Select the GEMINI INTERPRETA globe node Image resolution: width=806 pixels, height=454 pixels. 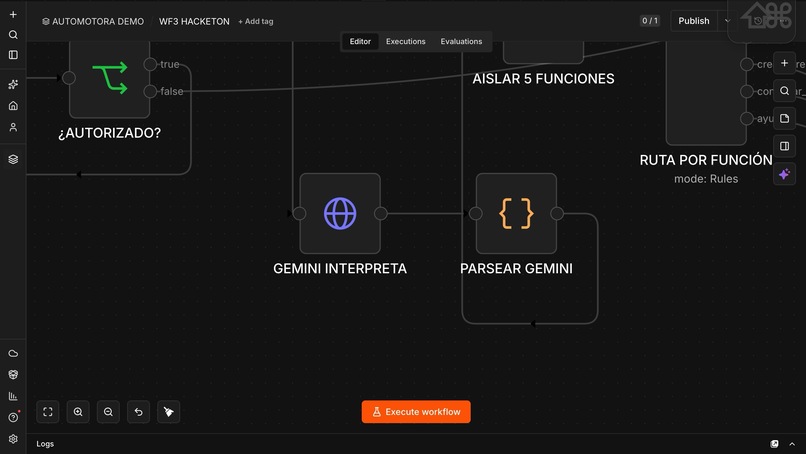[340, 213]
